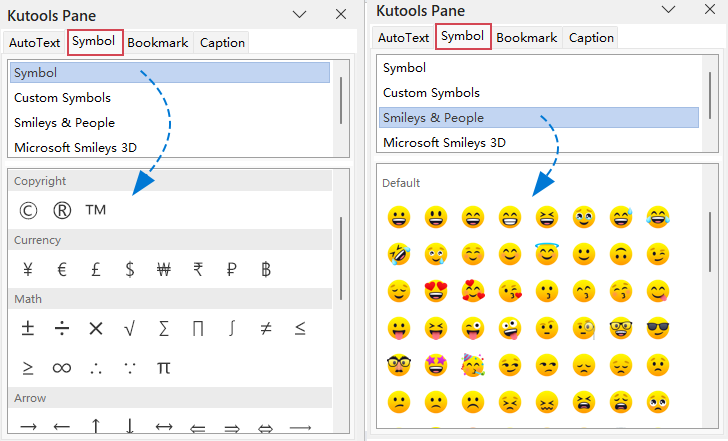Insert the summation ∑ symbol
The width and height of the screenshot is (728, 441).
164,329
